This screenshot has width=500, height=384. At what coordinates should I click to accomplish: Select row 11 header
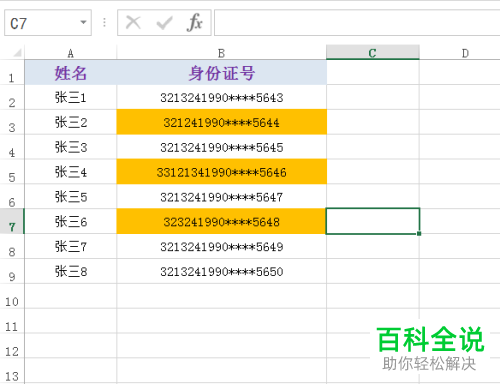click(x=12, y=321)
